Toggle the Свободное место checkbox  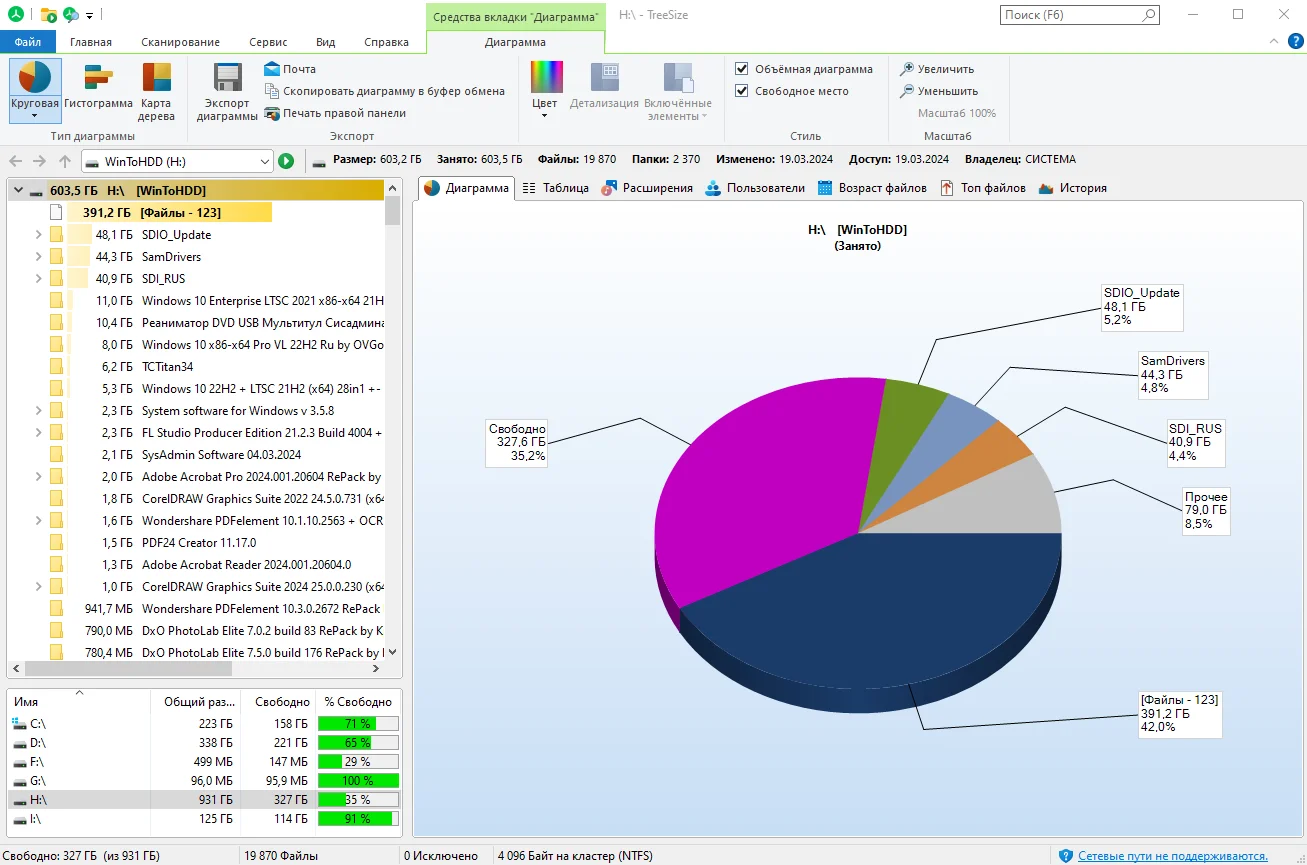tap(742, 91)
